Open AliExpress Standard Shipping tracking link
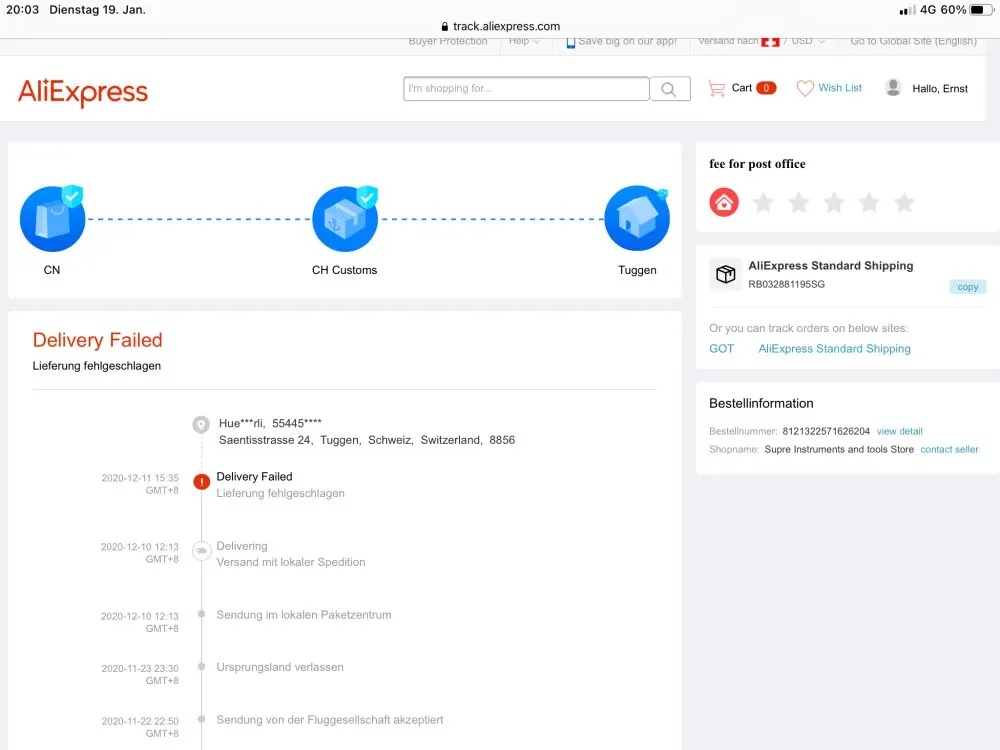The width and height of the screenshot is (1000, 750). click(x=834, y=349)
